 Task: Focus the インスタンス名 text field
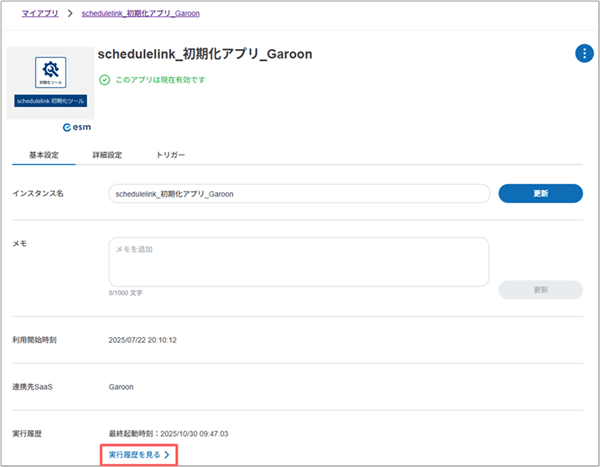(298, 194)
